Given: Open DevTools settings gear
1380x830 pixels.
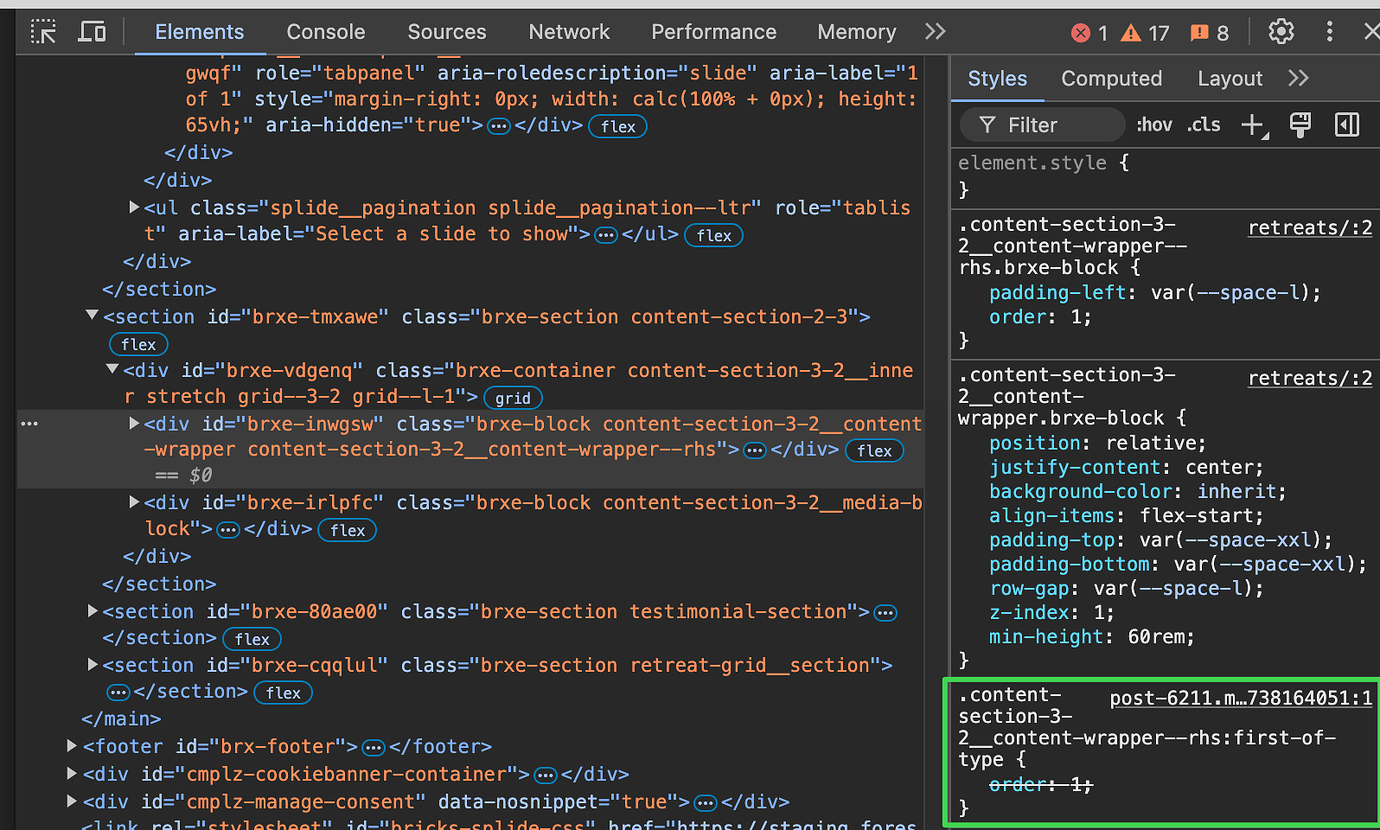Looking at the screenshot, I should [1281, 31].
